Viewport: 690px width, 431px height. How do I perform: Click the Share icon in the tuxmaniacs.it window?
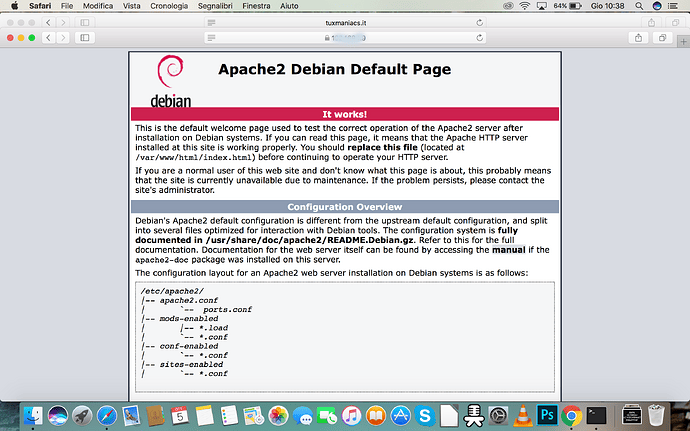652,22
